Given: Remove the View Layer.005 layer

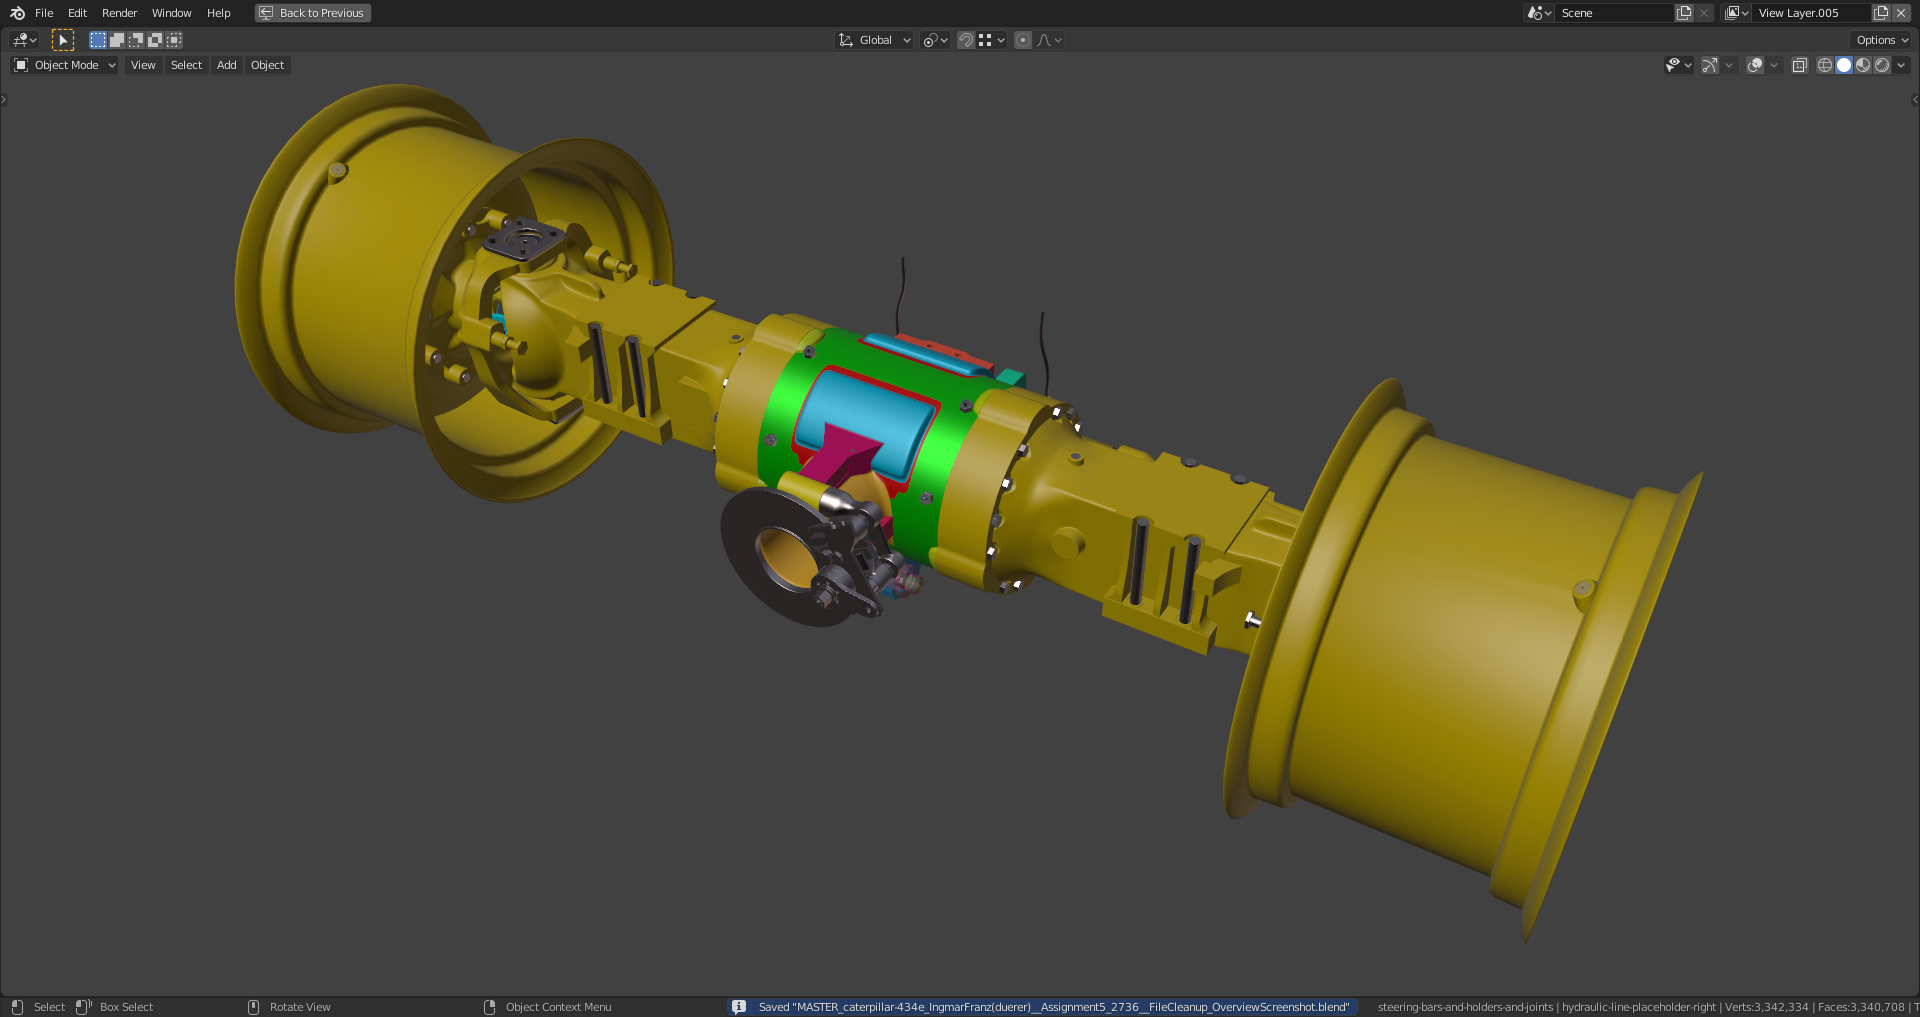Looking at the screenshot, I should point(1901,13).
